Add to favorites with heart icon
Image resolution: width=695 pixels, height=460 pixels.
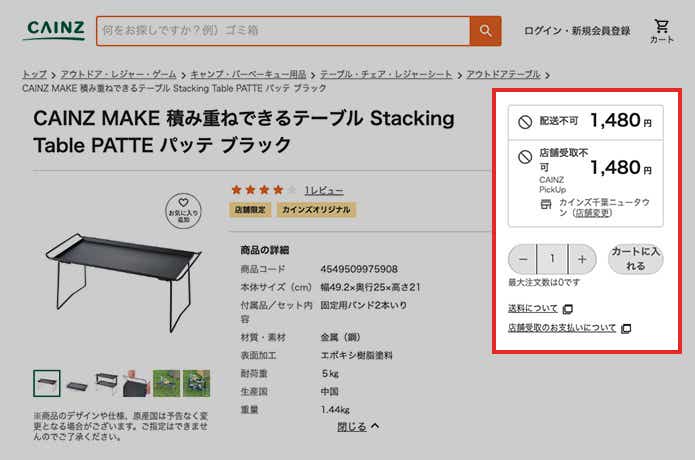pos(183,211)
